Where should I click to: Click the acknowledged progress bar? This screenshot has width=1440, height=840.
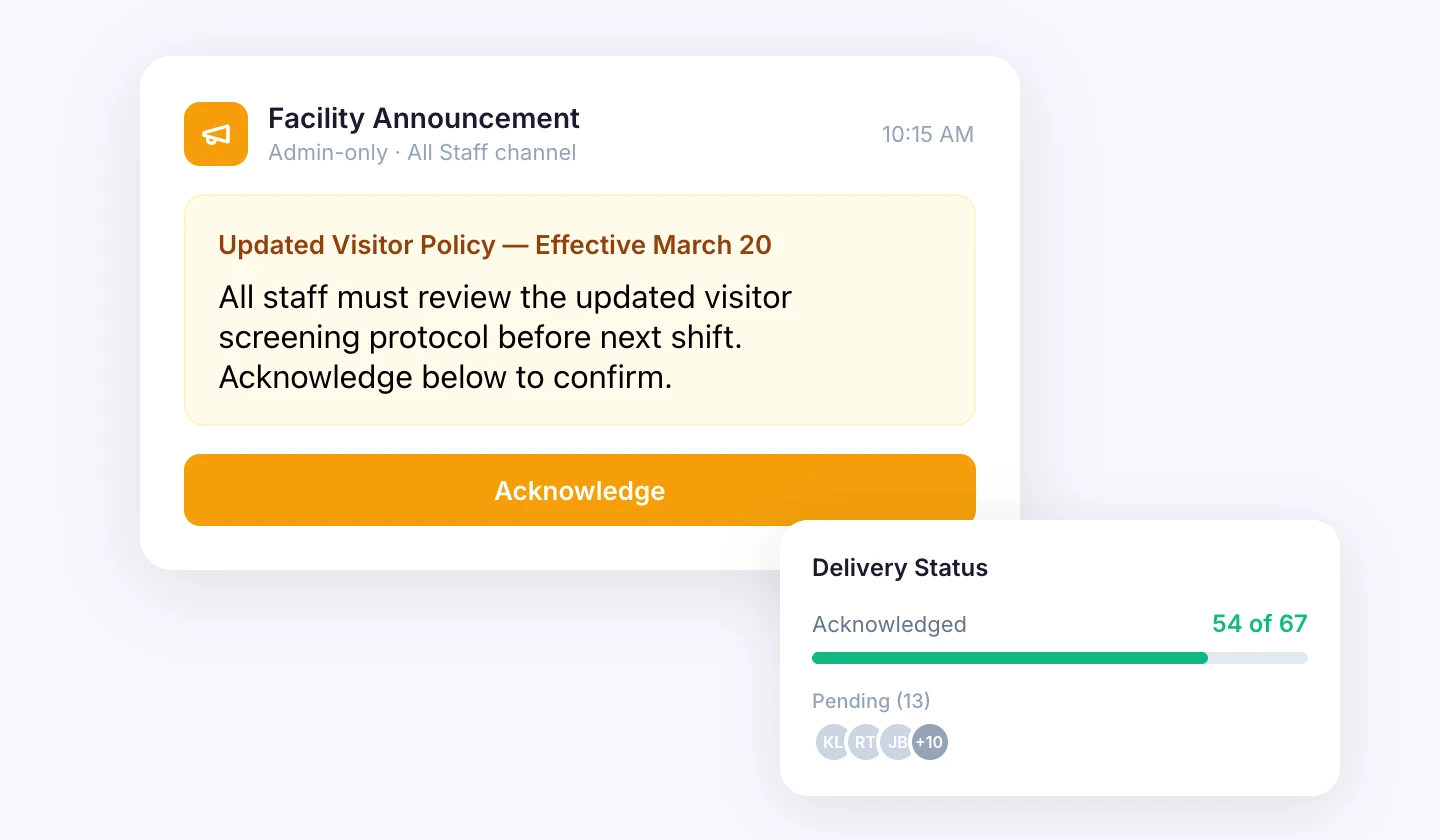pyautogui.click(x=1060, y=658)
